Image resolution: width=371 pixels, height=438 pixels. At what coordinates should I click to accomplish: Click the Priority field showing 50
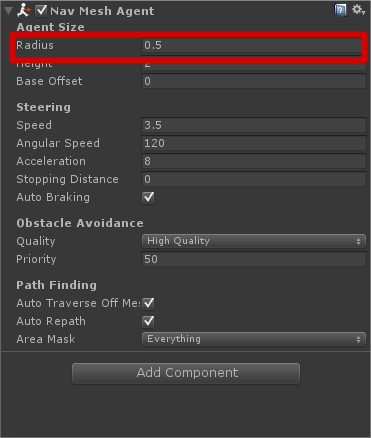click(254, 259)
